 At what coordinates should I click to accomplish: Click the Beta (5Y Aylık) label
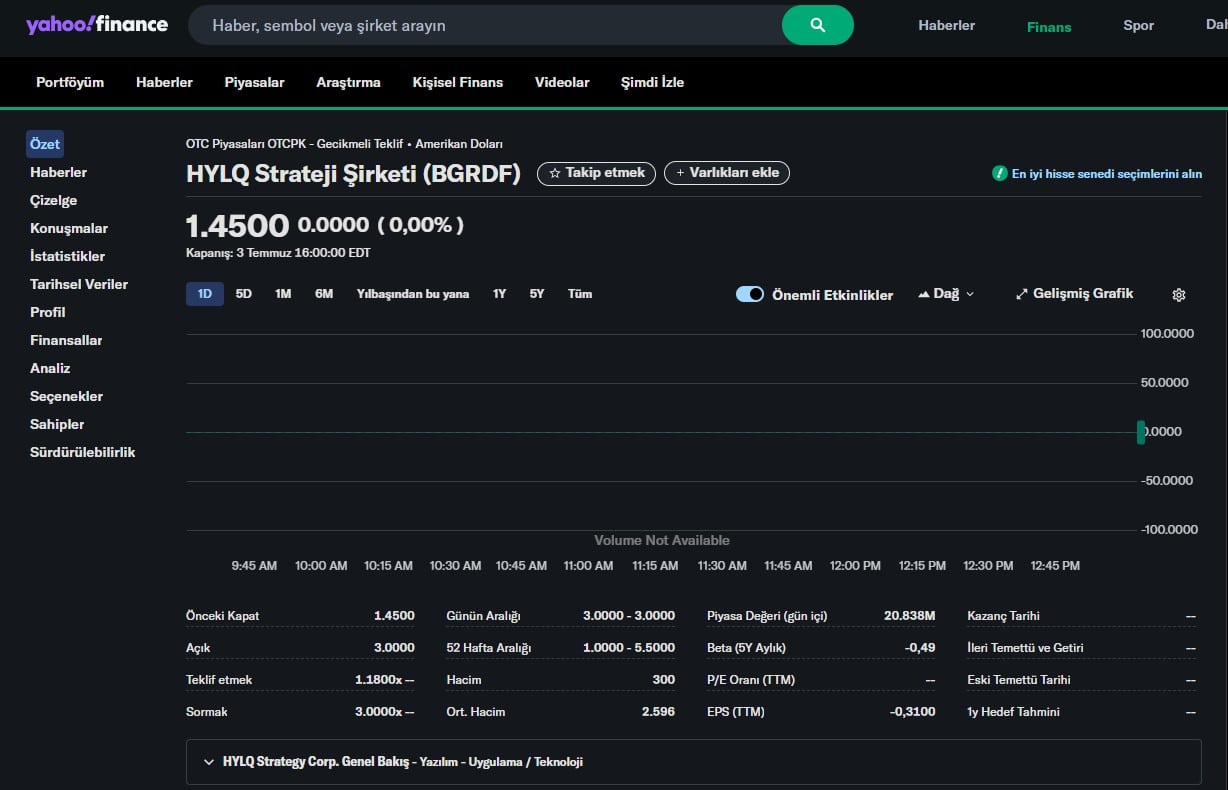coord(746,648)
